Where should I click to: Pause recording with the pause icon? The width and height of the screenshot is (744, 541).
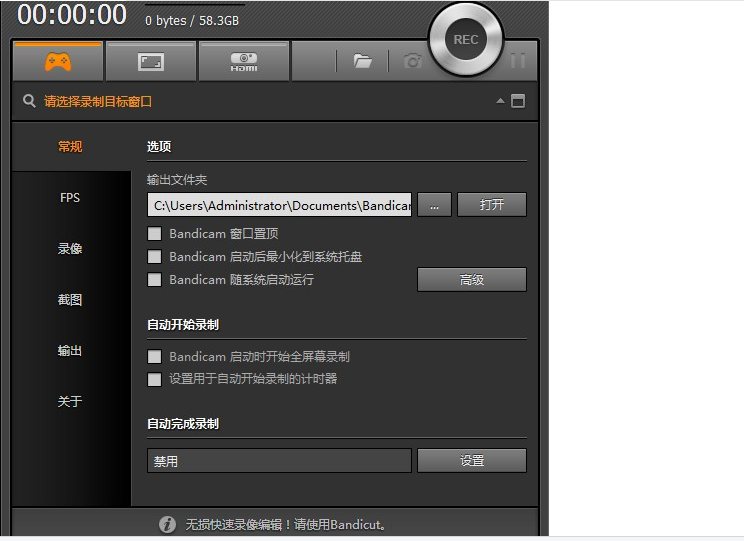pos(518,61)
